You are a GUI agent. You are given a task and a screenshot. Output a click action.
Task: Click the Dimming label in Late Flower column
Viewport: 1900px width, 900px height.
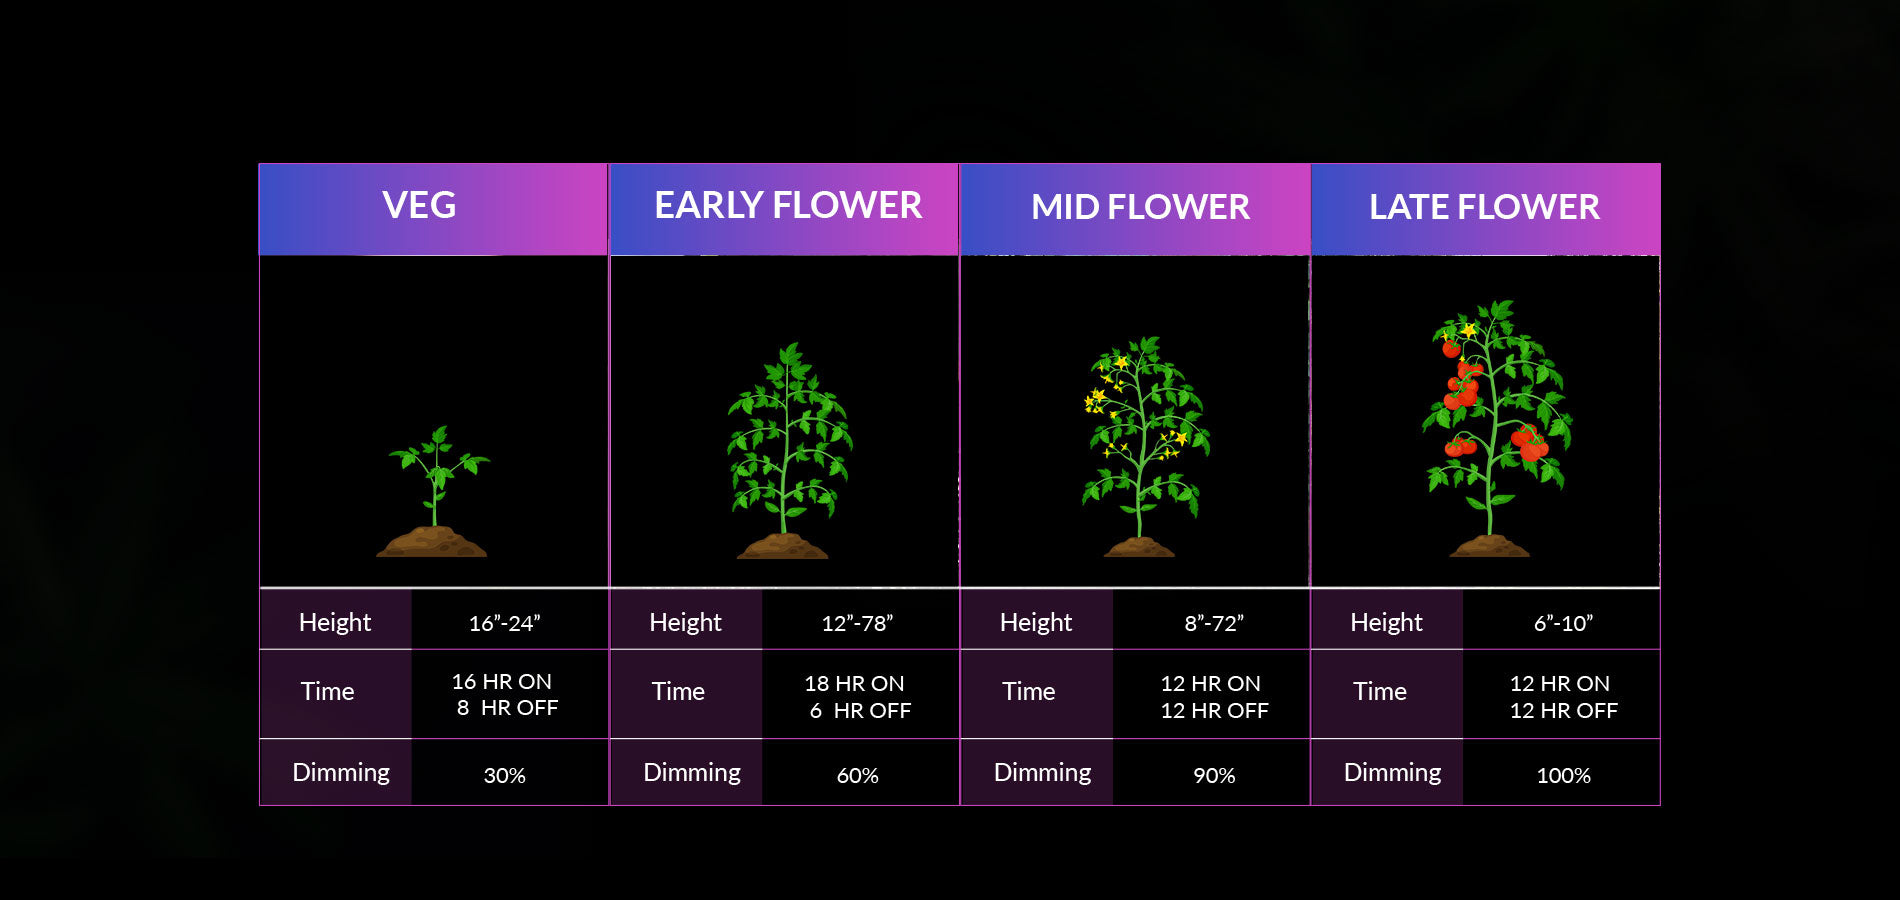[x=1392, y=773]
